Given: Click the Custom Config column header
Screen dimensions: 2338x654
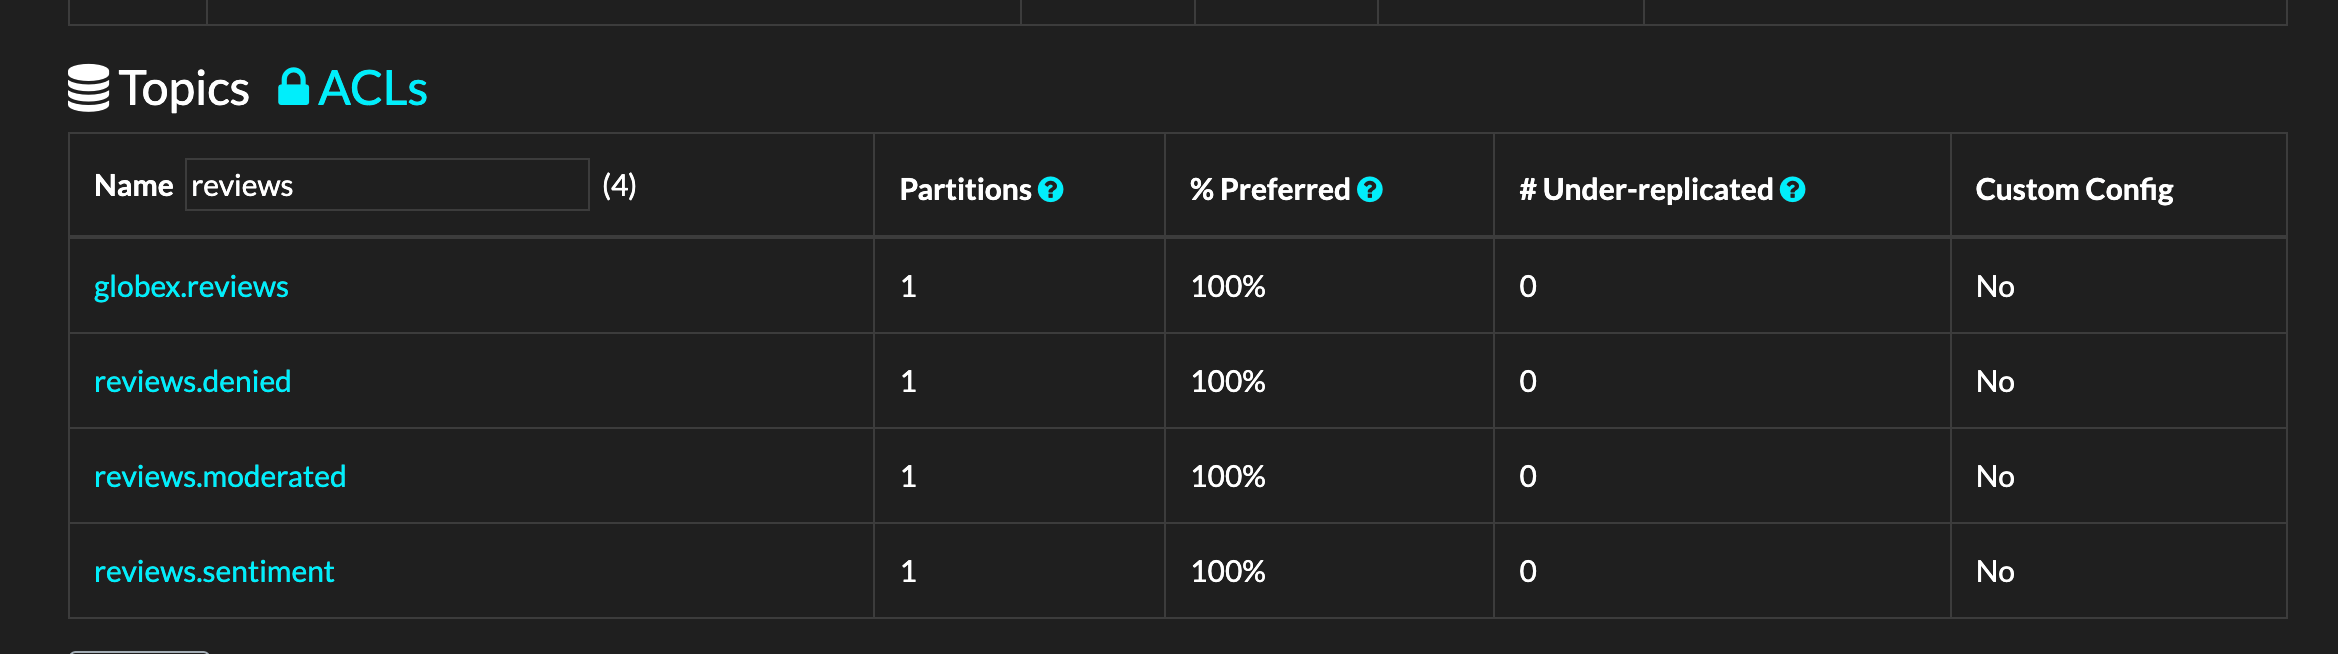Looking at the screenshot, I should click(2074, 189).
